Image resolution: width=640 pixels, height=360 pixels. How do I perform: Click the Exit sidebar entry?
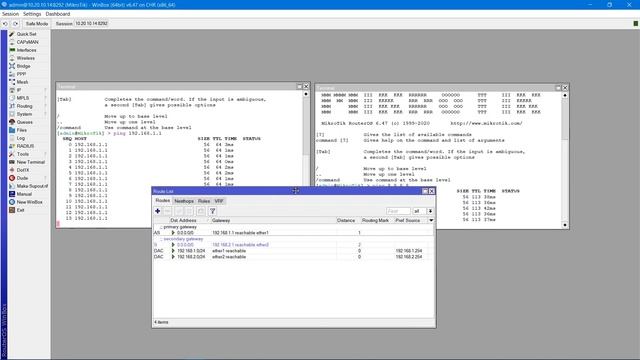tap(20, 210)
